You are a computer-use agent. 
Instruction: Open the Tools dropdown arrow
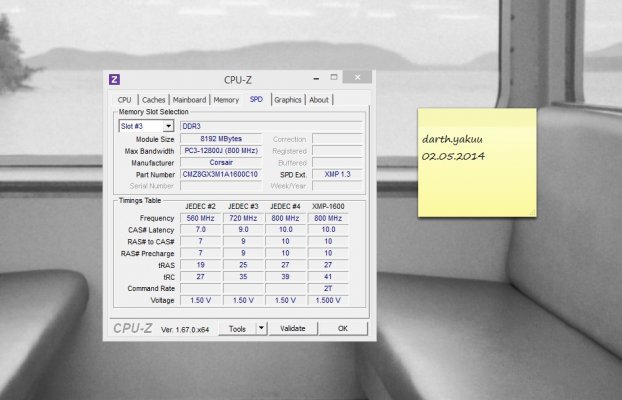261,328
